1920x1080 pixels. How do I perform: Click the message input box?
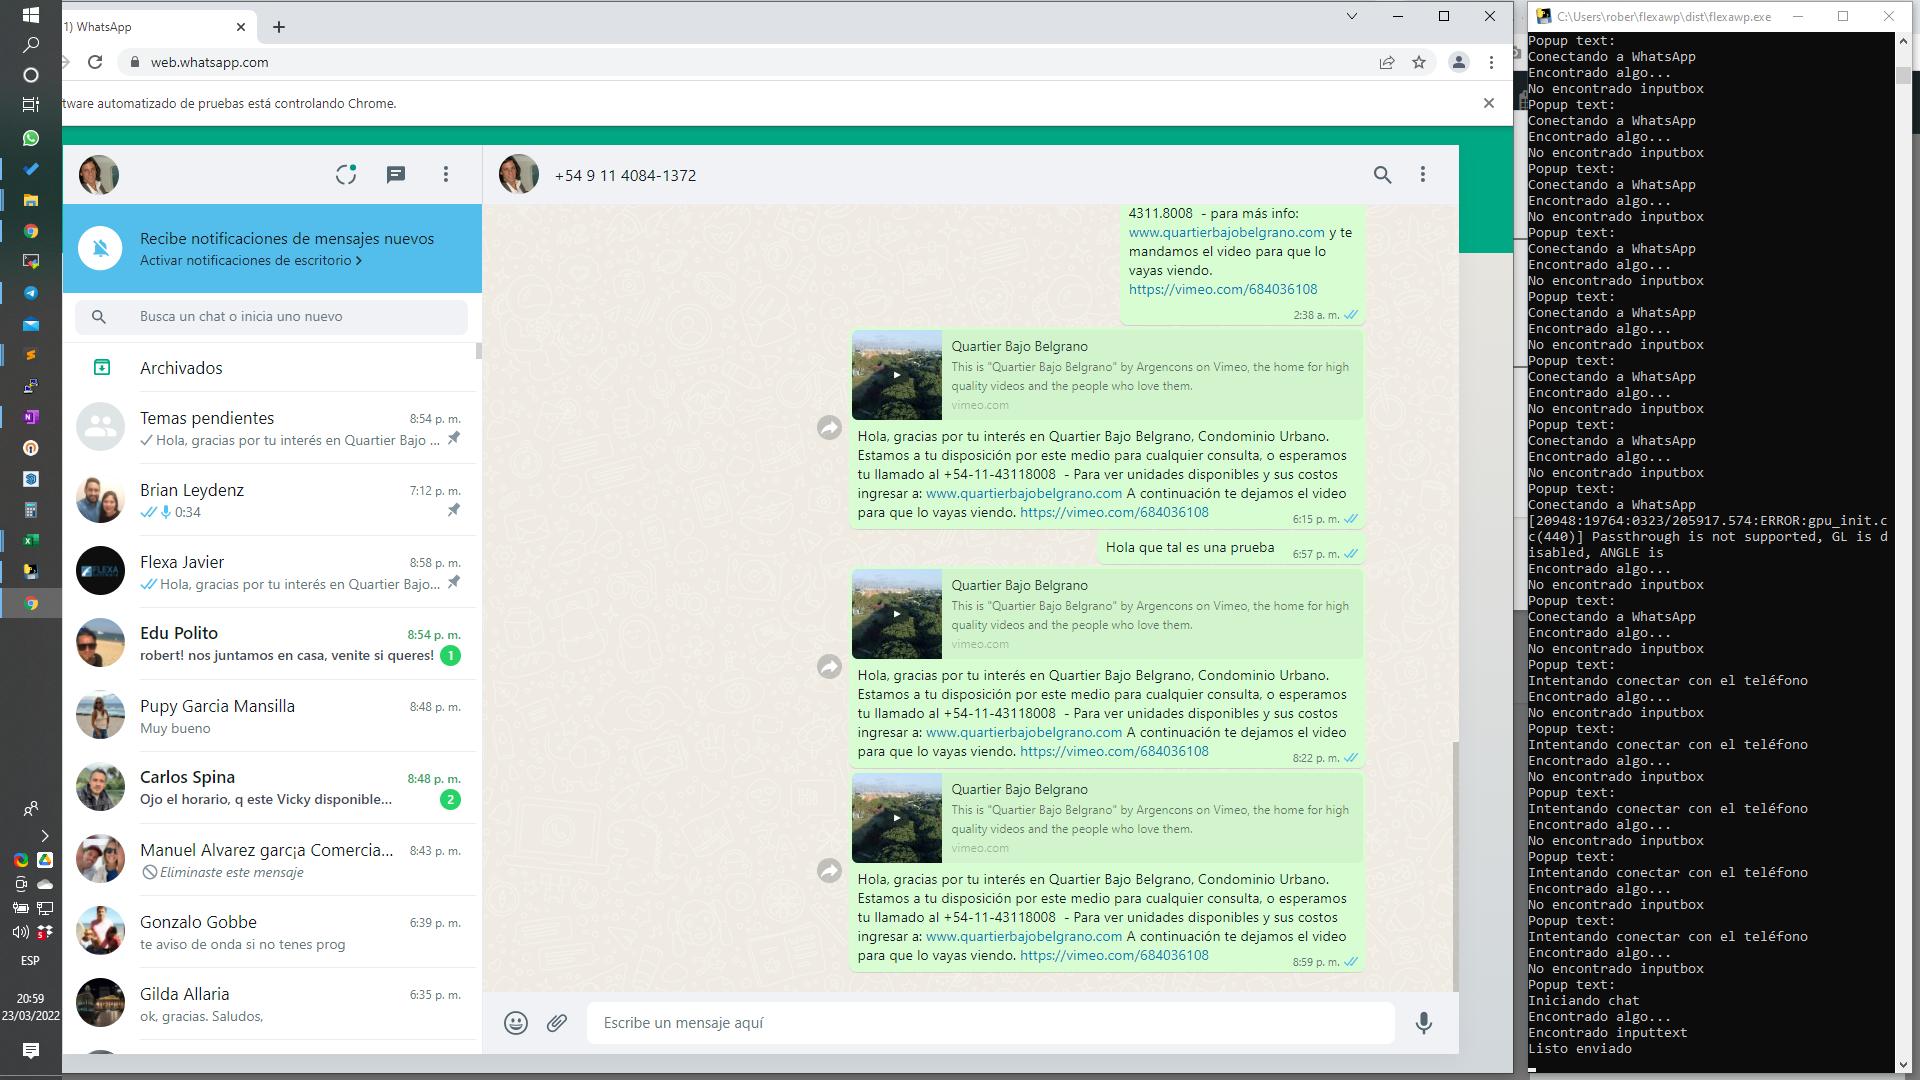click(990, 1023)
